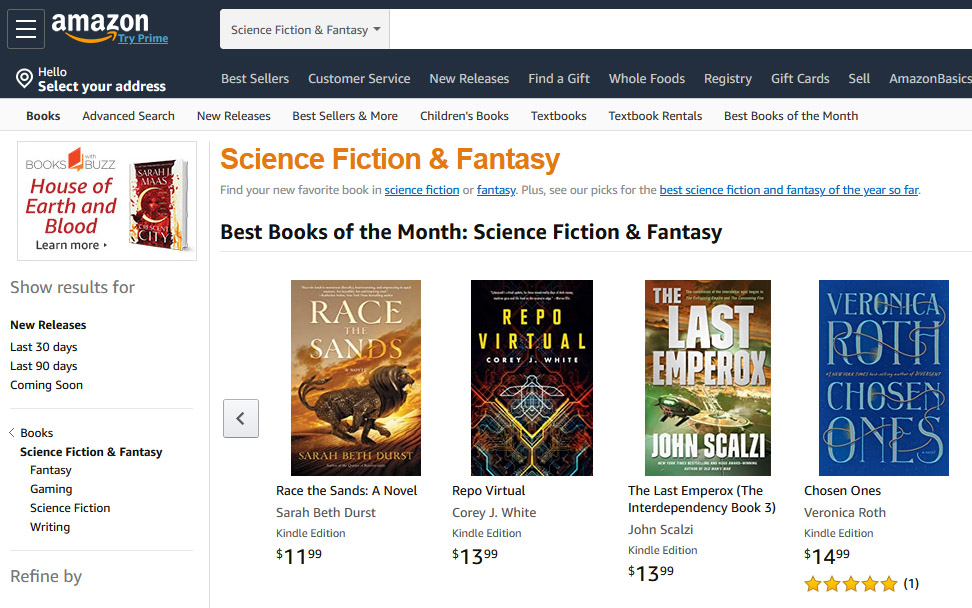The image size is (972, 608).
Task: Click the carousel previous arrow
Action: pyautogui.click(x=240, y=418)
